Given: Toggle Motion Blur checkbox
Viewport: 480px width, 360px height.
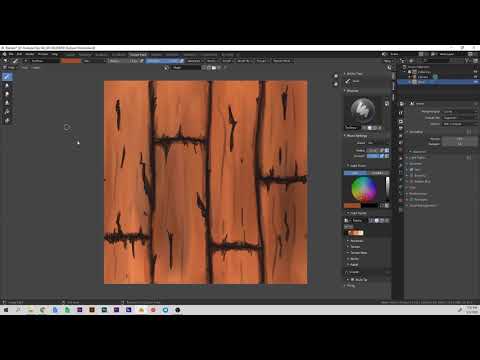Looking at the screenshot, I should tap(412, 181).
